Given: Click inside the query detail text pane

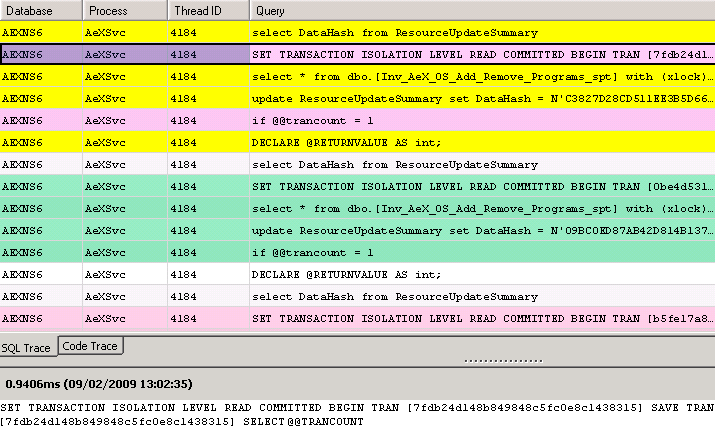Looking at the screenshot, I should [x=357, y=414].
